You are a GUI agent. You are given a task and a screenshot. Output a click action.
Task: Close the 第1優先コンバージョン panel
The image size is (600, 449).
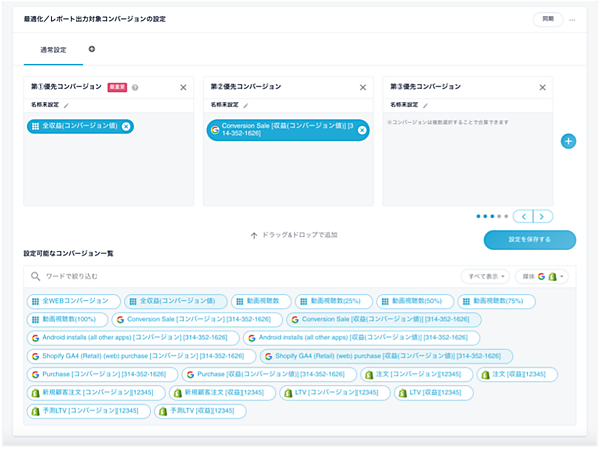coord(183,88)
